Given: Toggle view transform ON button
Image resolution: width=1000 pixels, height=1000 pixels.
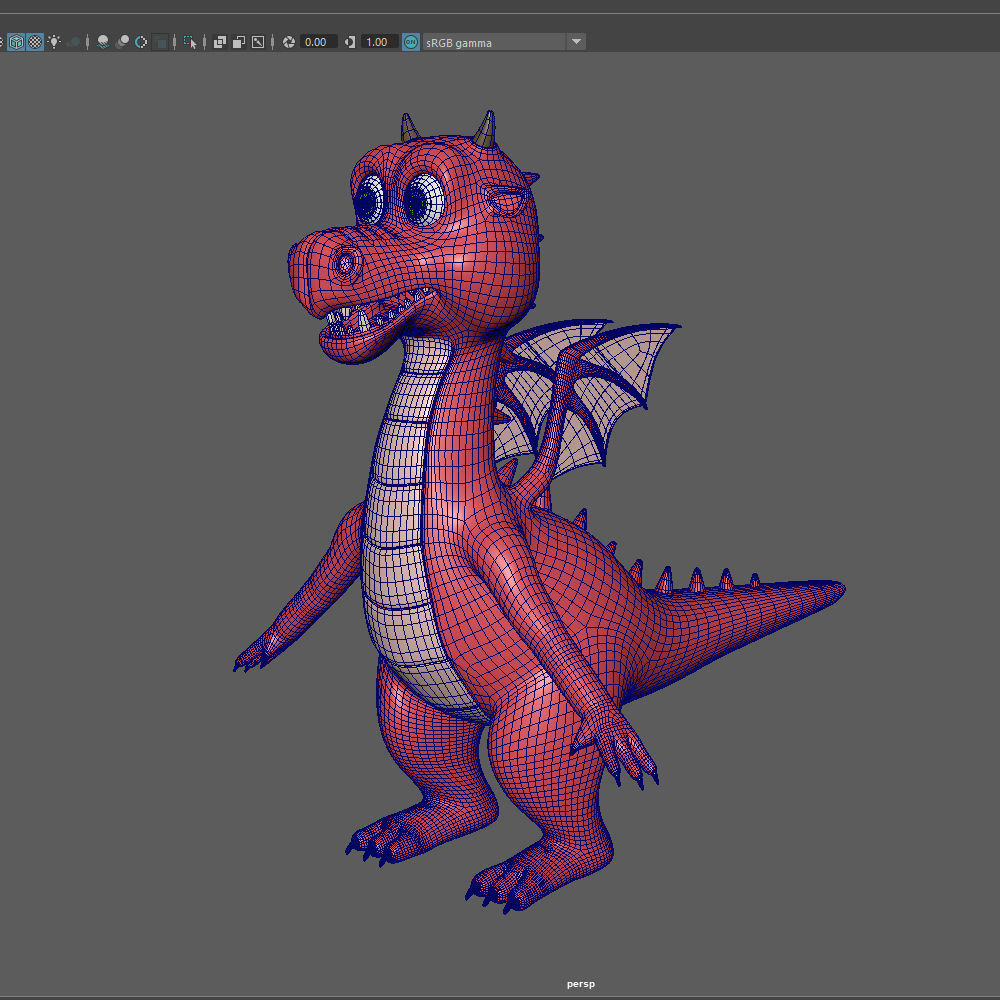Looking at the screenshot, I should tap(411, 42).
